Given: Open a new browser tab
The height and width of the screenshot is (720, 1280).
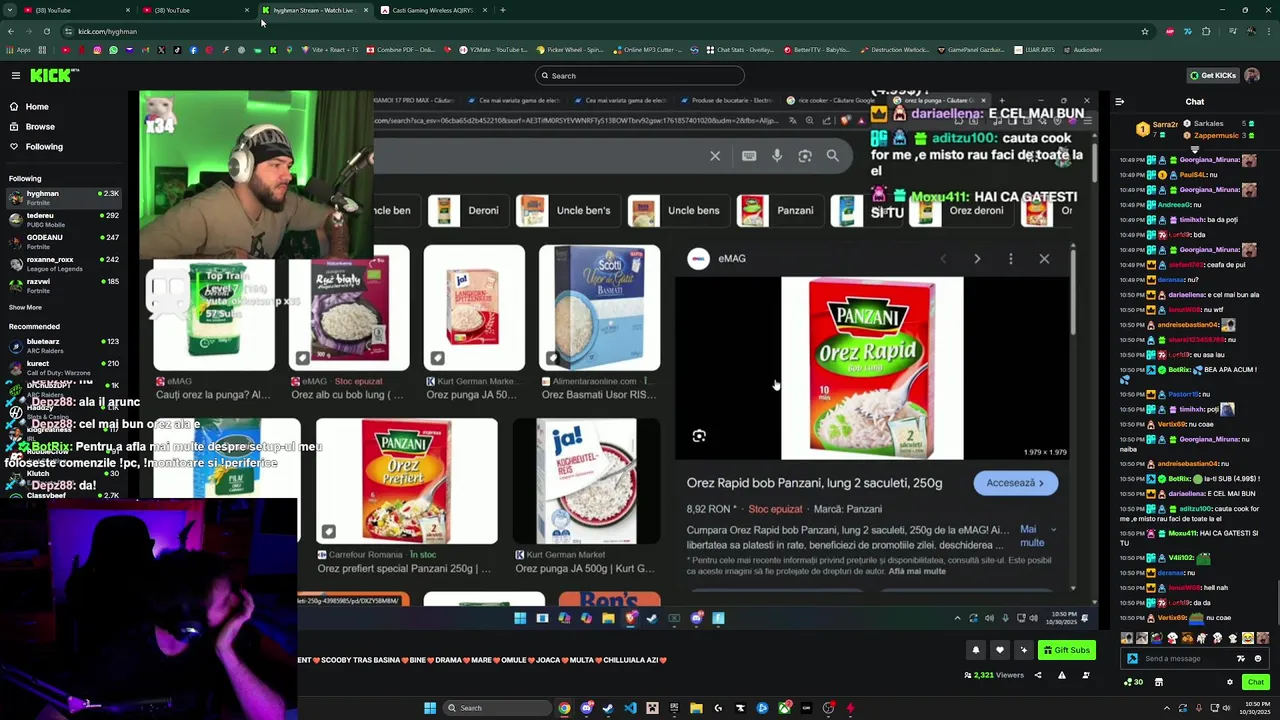Looking at the screenshot, I should pyautogui.click(x=502, y=10).
